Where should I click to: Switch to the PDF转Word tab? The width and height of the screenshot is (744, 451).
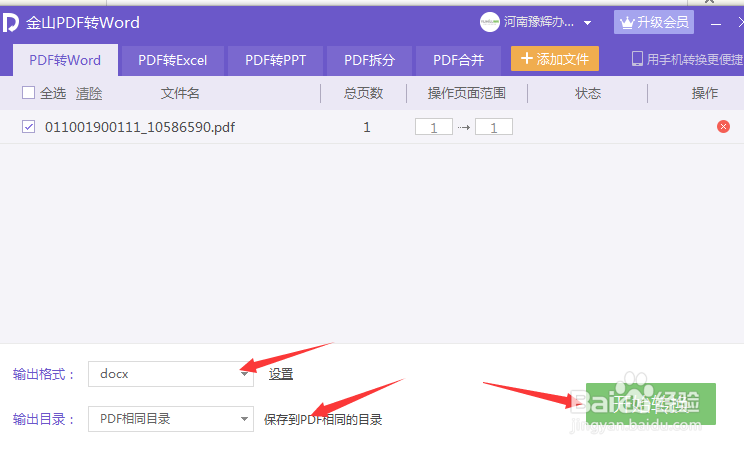click(65, 60)
